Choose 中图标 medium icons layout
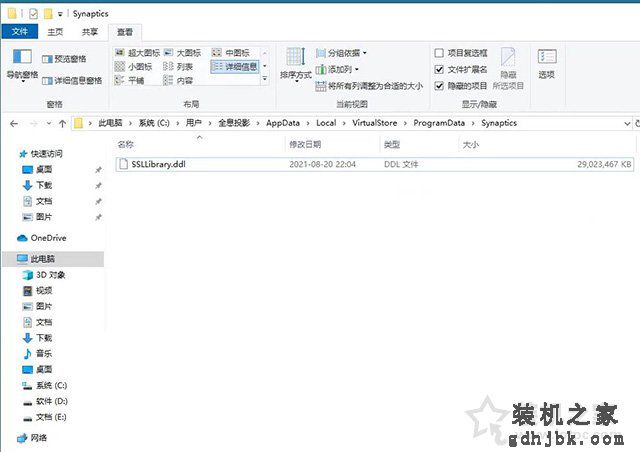The image size is (640, 452). pos(231,53)
